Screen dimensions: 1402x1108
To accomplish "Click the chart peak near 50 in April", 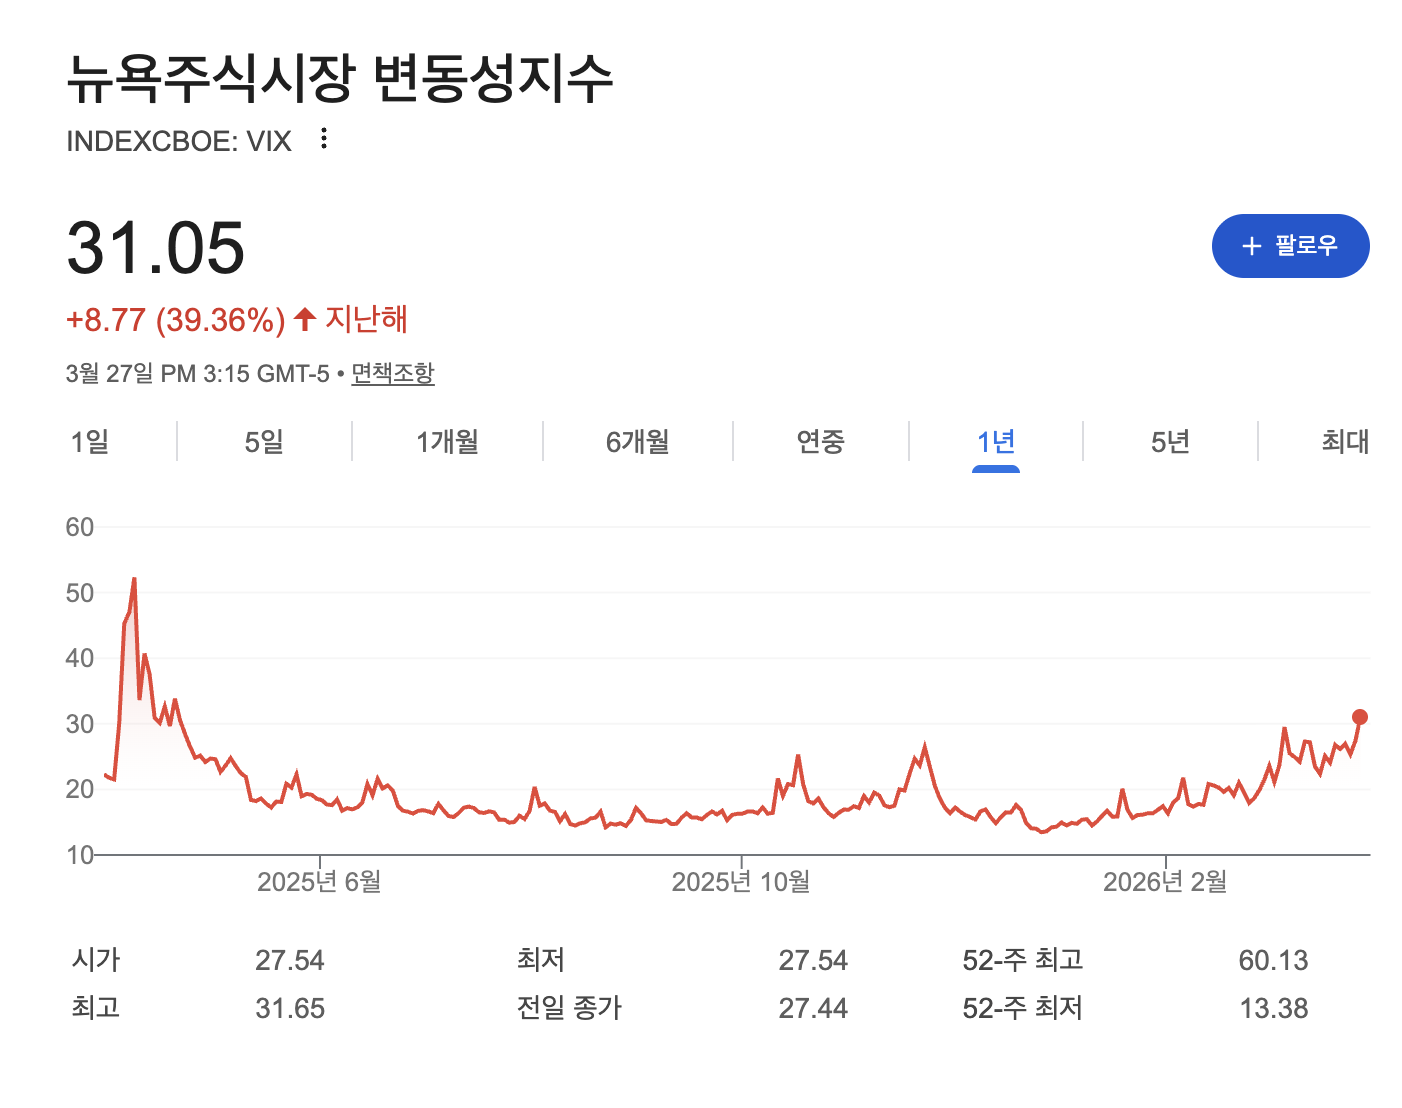I will 134,579.
